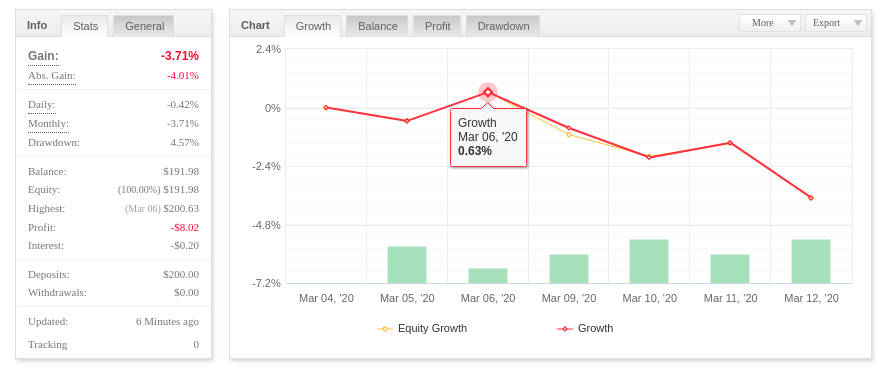Click the Mar 05 growth data point
Image resolution: width=887 pixels, height=376 pixels.
407,121
